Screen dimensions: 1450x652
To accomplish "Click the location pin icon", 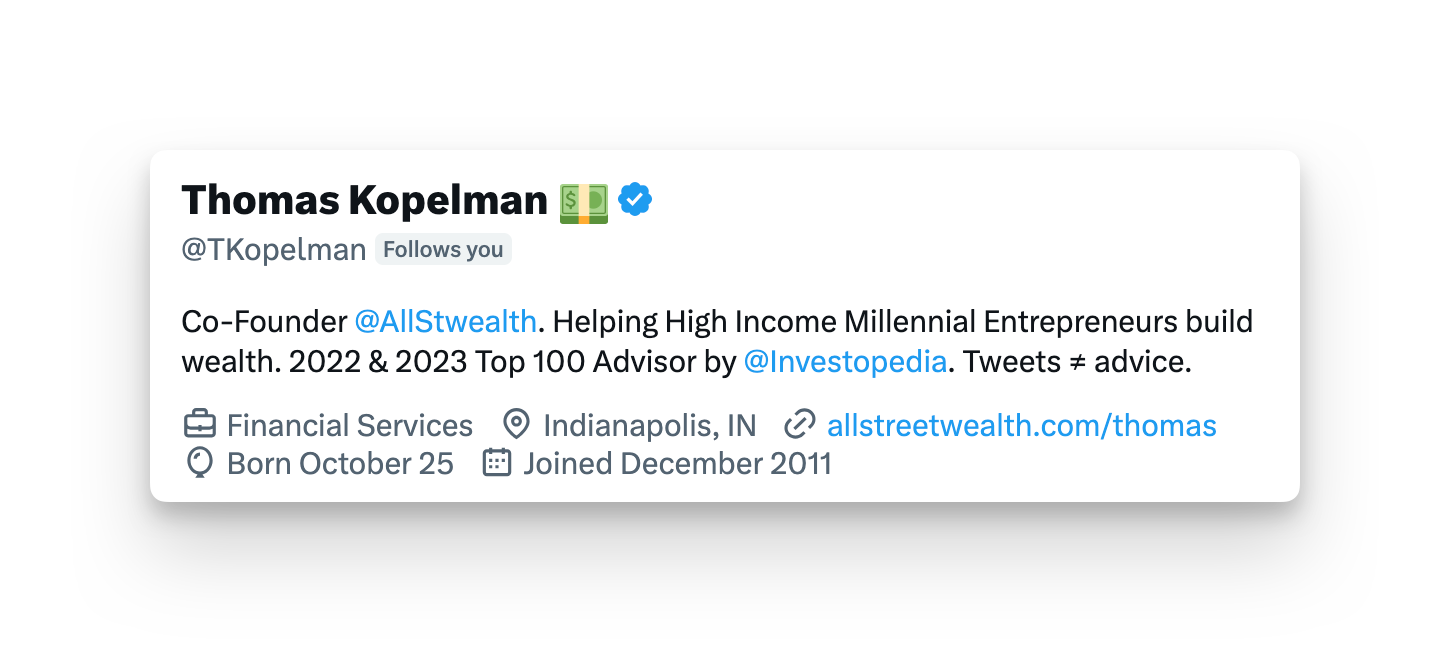I will tap(516, 425).
